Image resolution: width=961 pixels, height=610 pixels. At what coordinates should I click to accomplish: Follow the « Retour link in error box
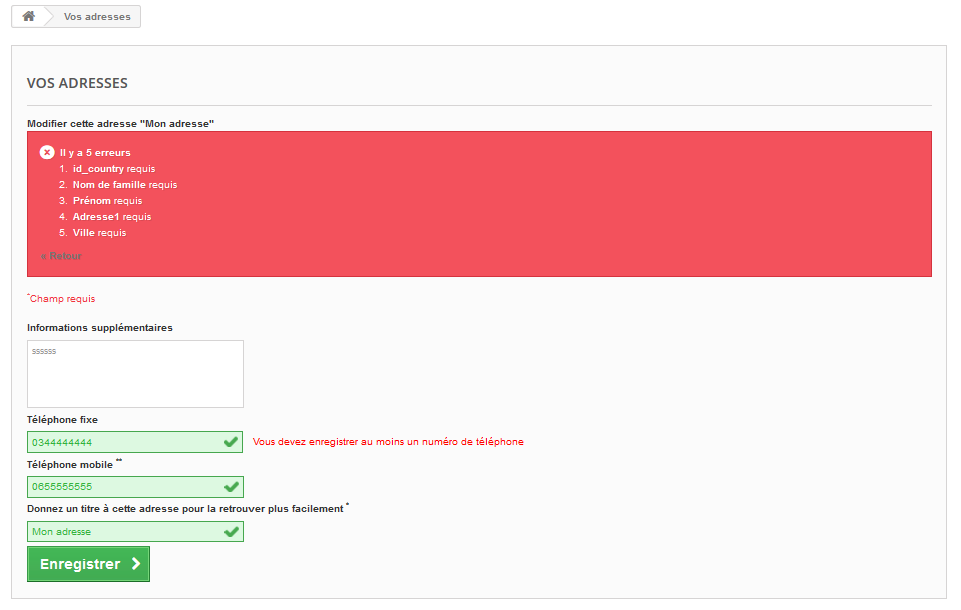tap(61, 256)
